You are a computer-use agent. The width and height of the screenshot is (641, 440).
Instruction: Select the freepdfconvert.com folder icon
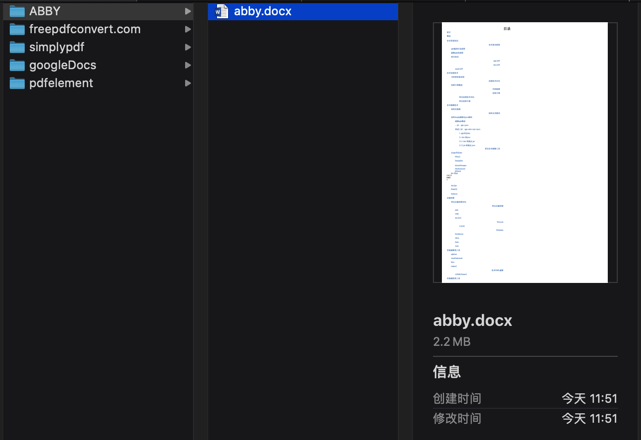[x=17, y=29]
